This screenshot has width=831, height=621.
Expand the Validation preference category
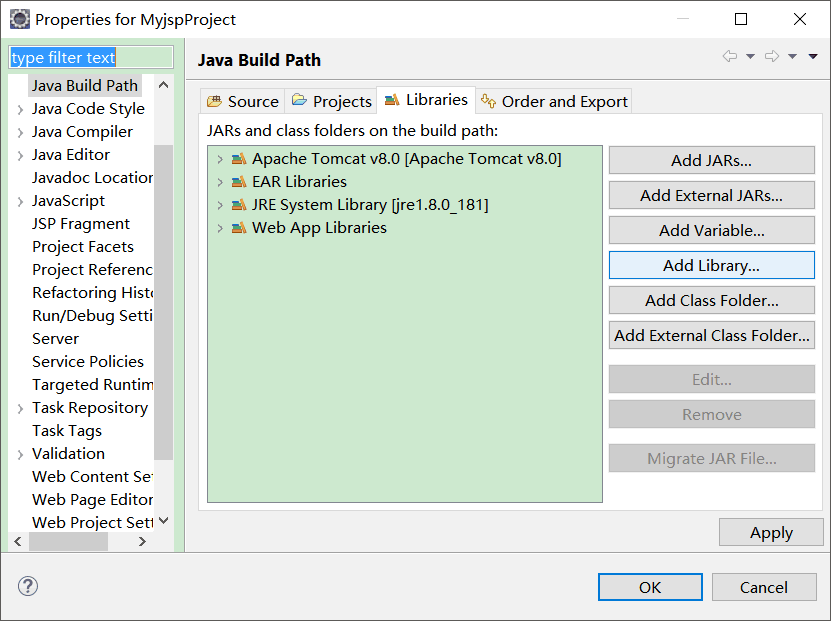pyautogui.click(x=20, y=454)
